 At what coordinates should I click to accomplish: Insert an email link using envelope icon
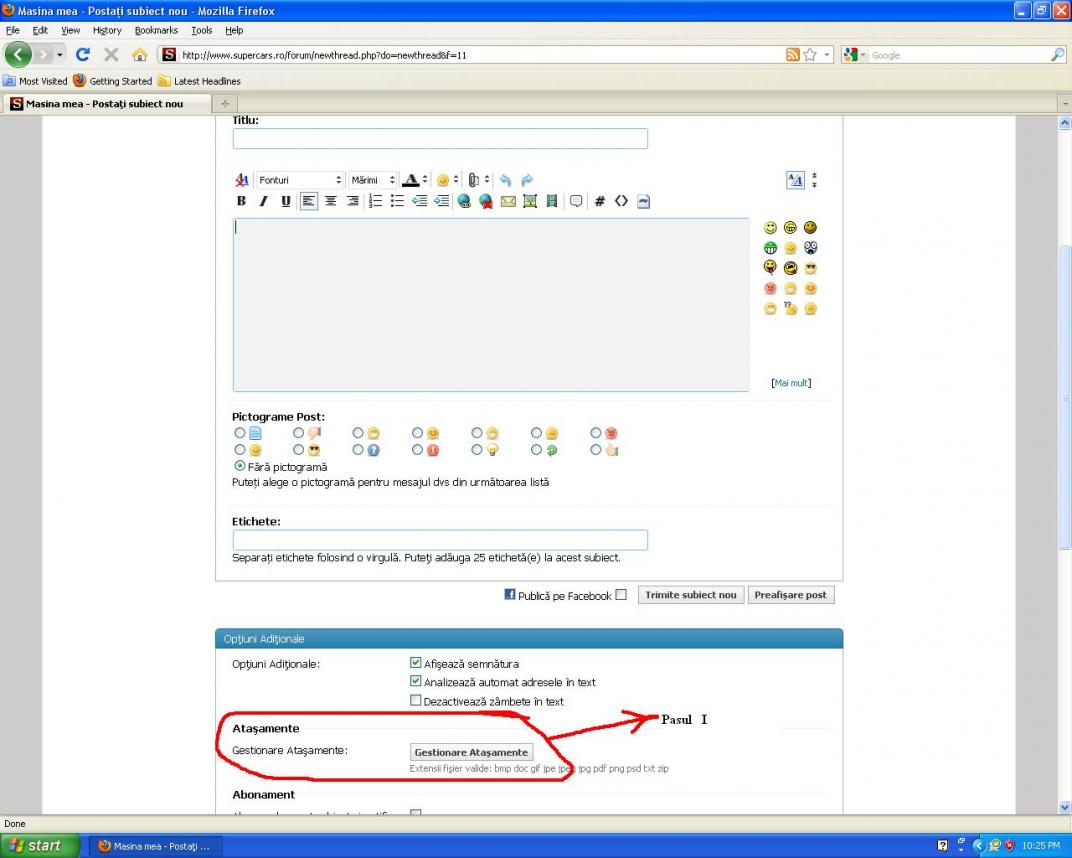pyautogui.click(x=508, y=201)
